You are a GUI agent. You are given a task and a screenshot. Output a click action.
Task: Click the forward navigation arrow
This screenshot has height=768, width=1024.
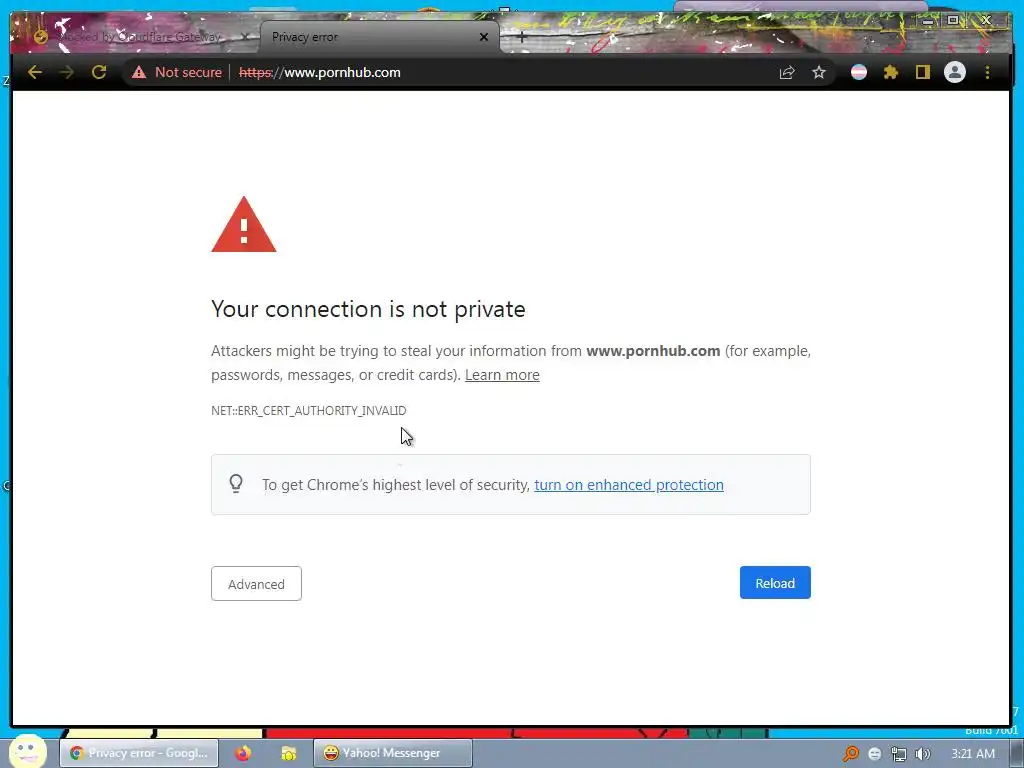point(67,72)
